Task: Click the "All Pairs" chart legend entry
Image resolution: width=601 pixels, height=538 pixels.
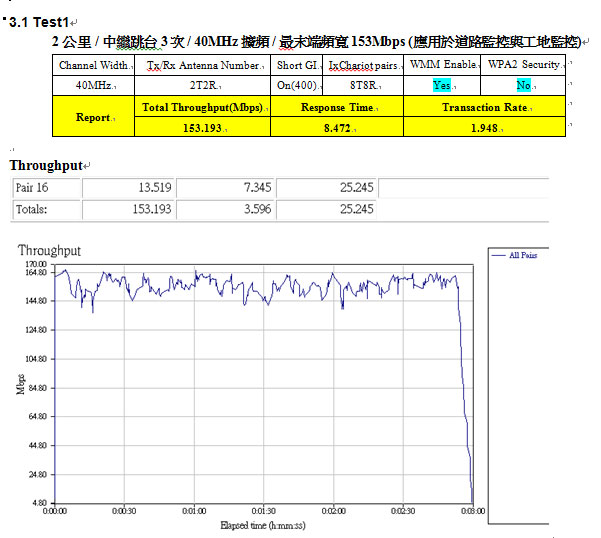Action: 522,255
